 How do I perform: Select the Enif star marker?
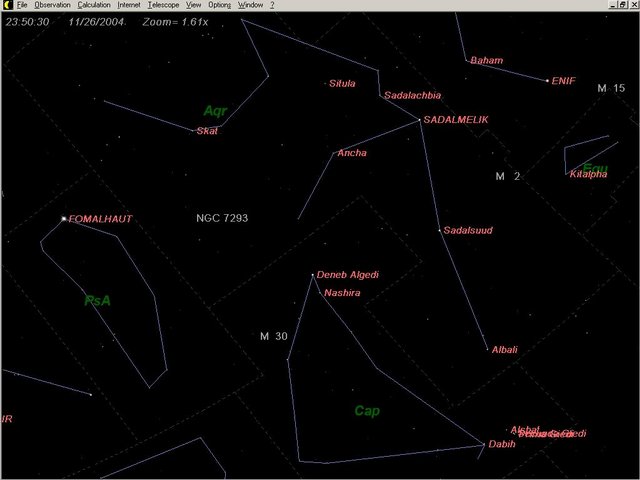click(547, 81)
